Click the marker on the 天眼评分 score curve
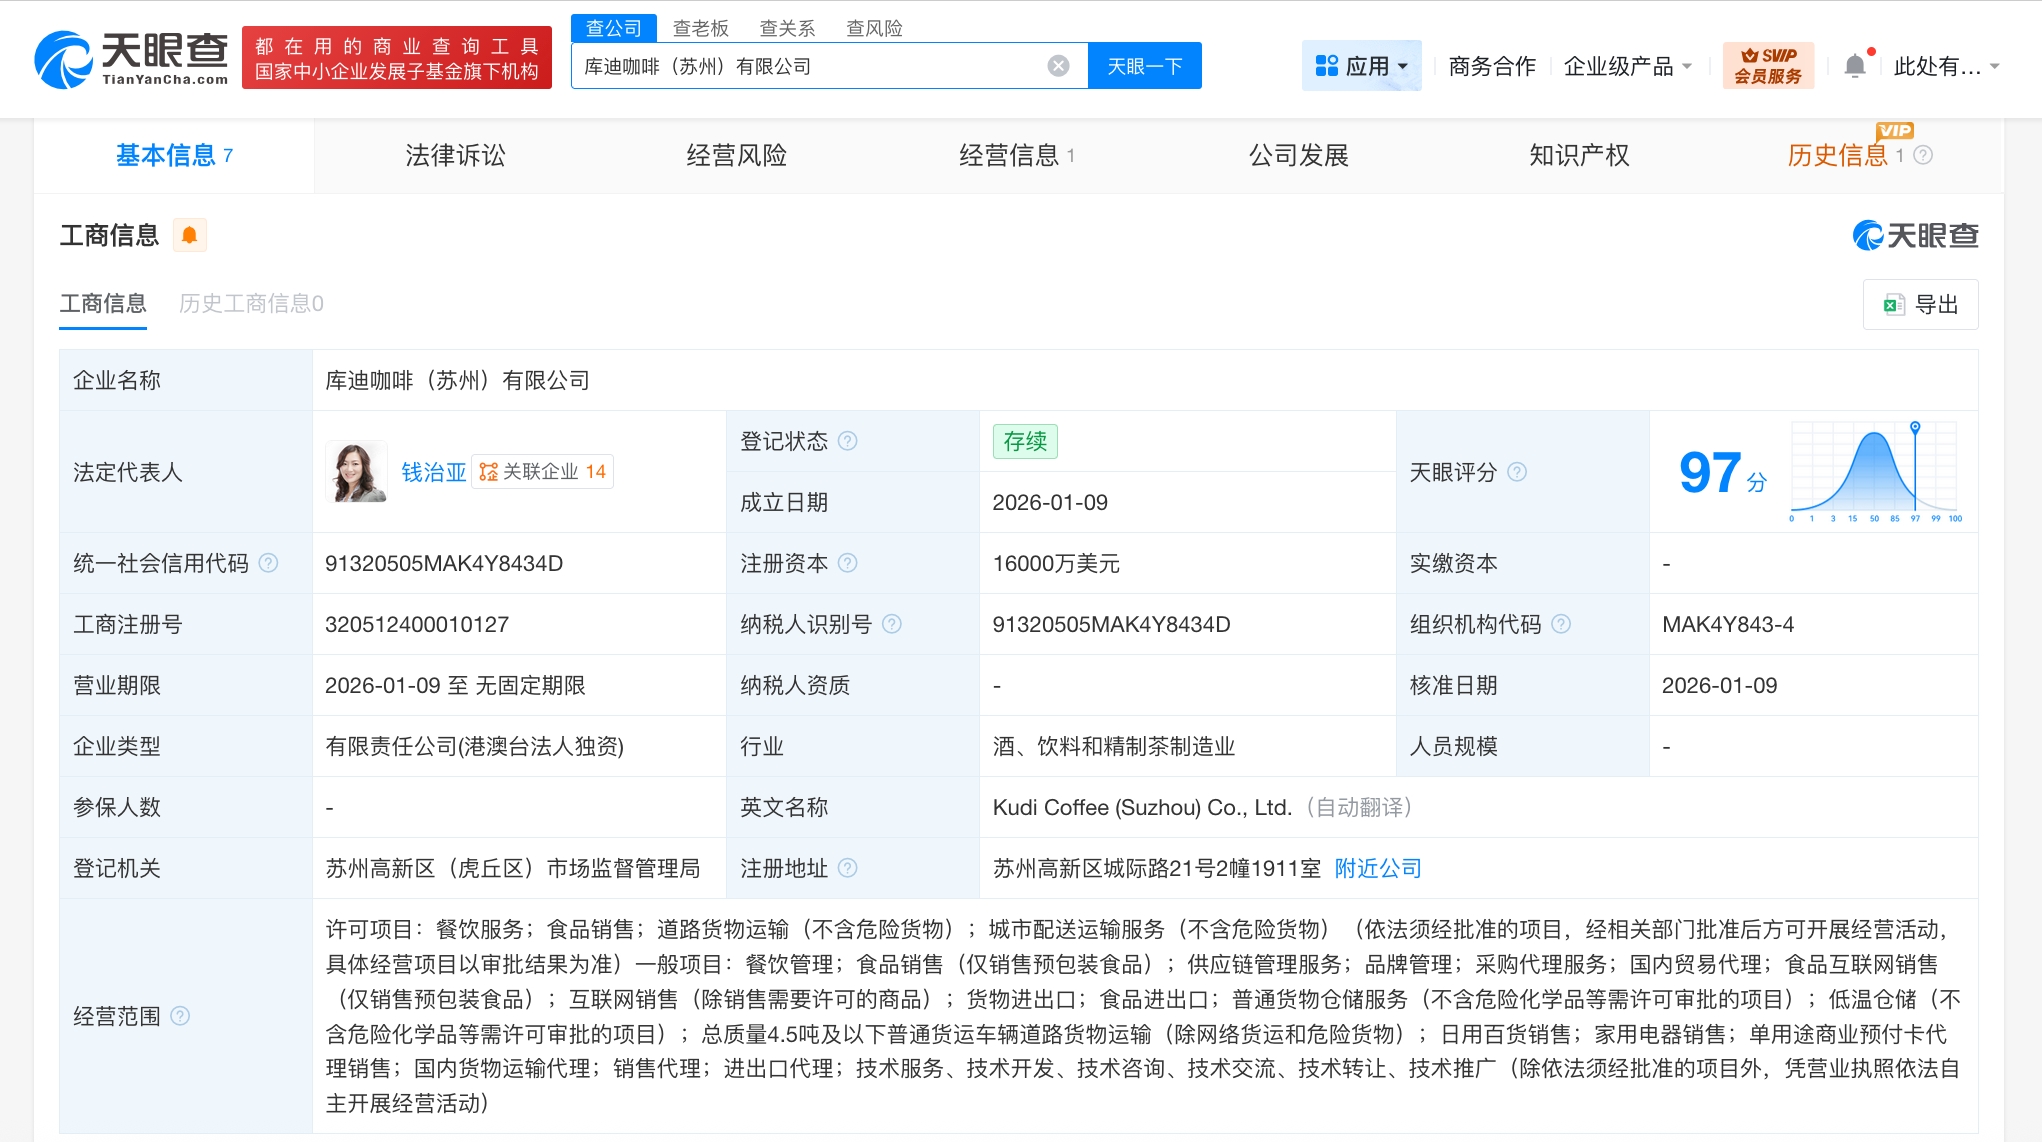The image size is (2042, 1142). coord(1914,428)
